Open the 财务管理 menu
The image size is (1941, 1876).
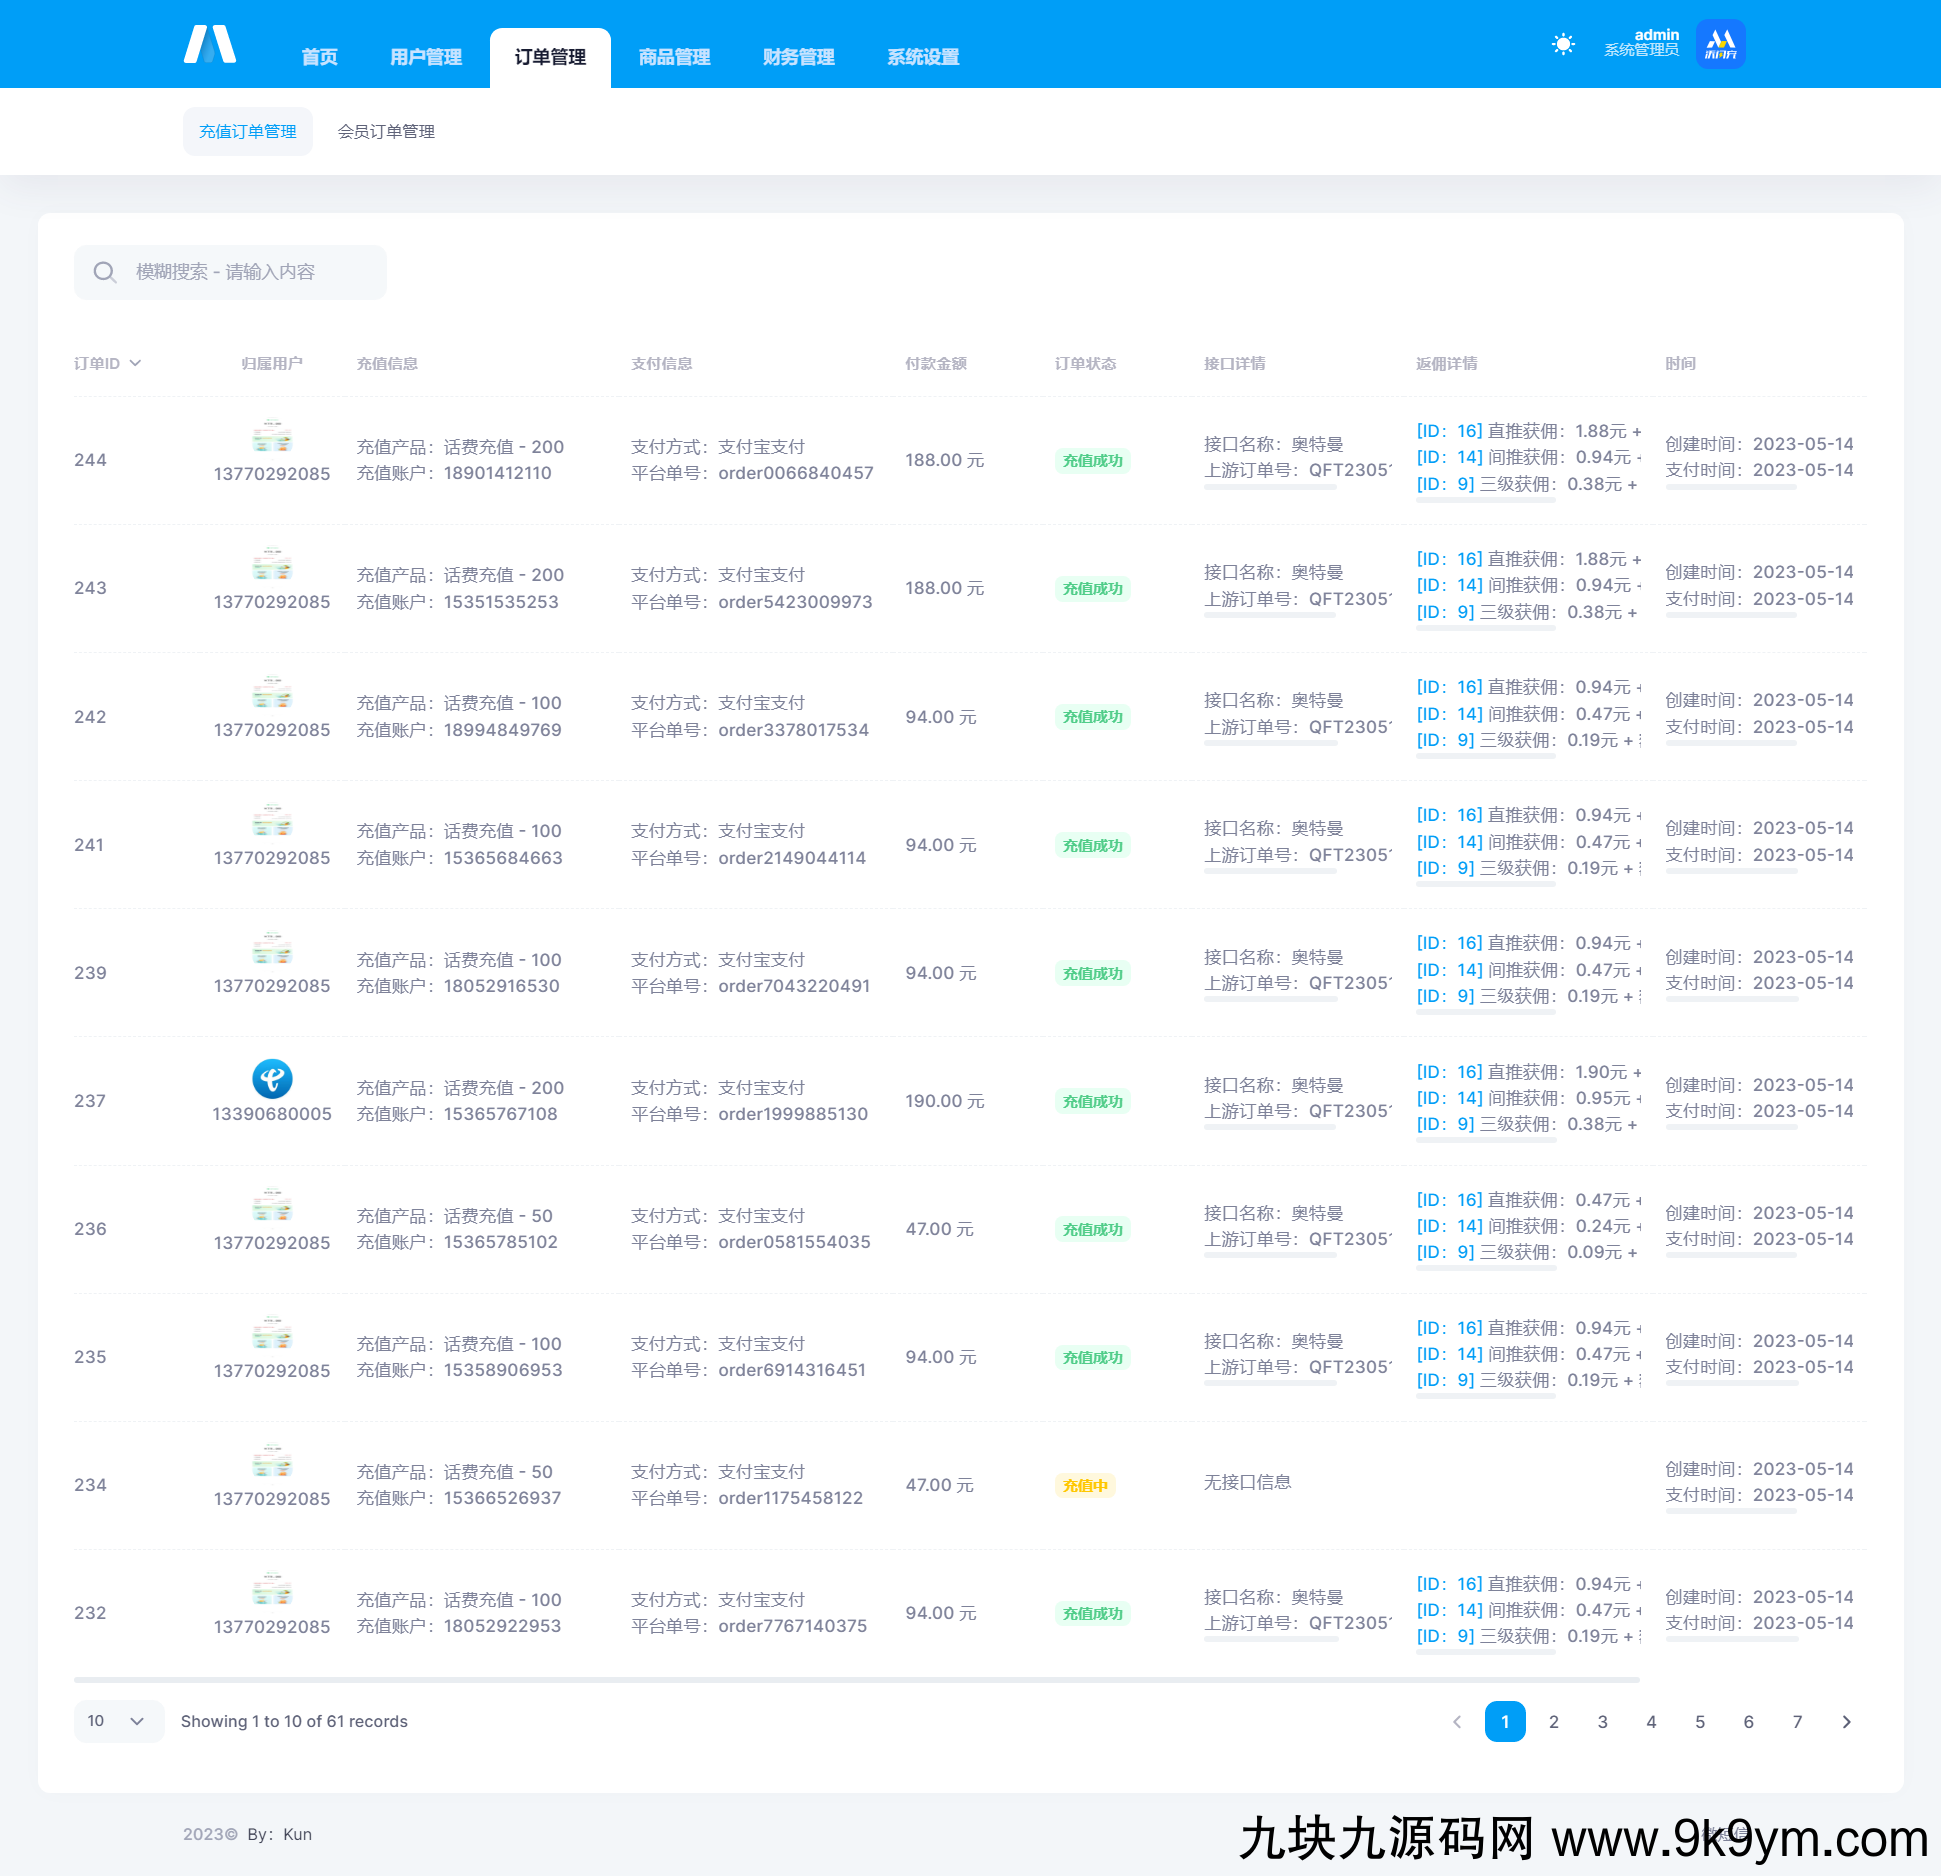798,57
